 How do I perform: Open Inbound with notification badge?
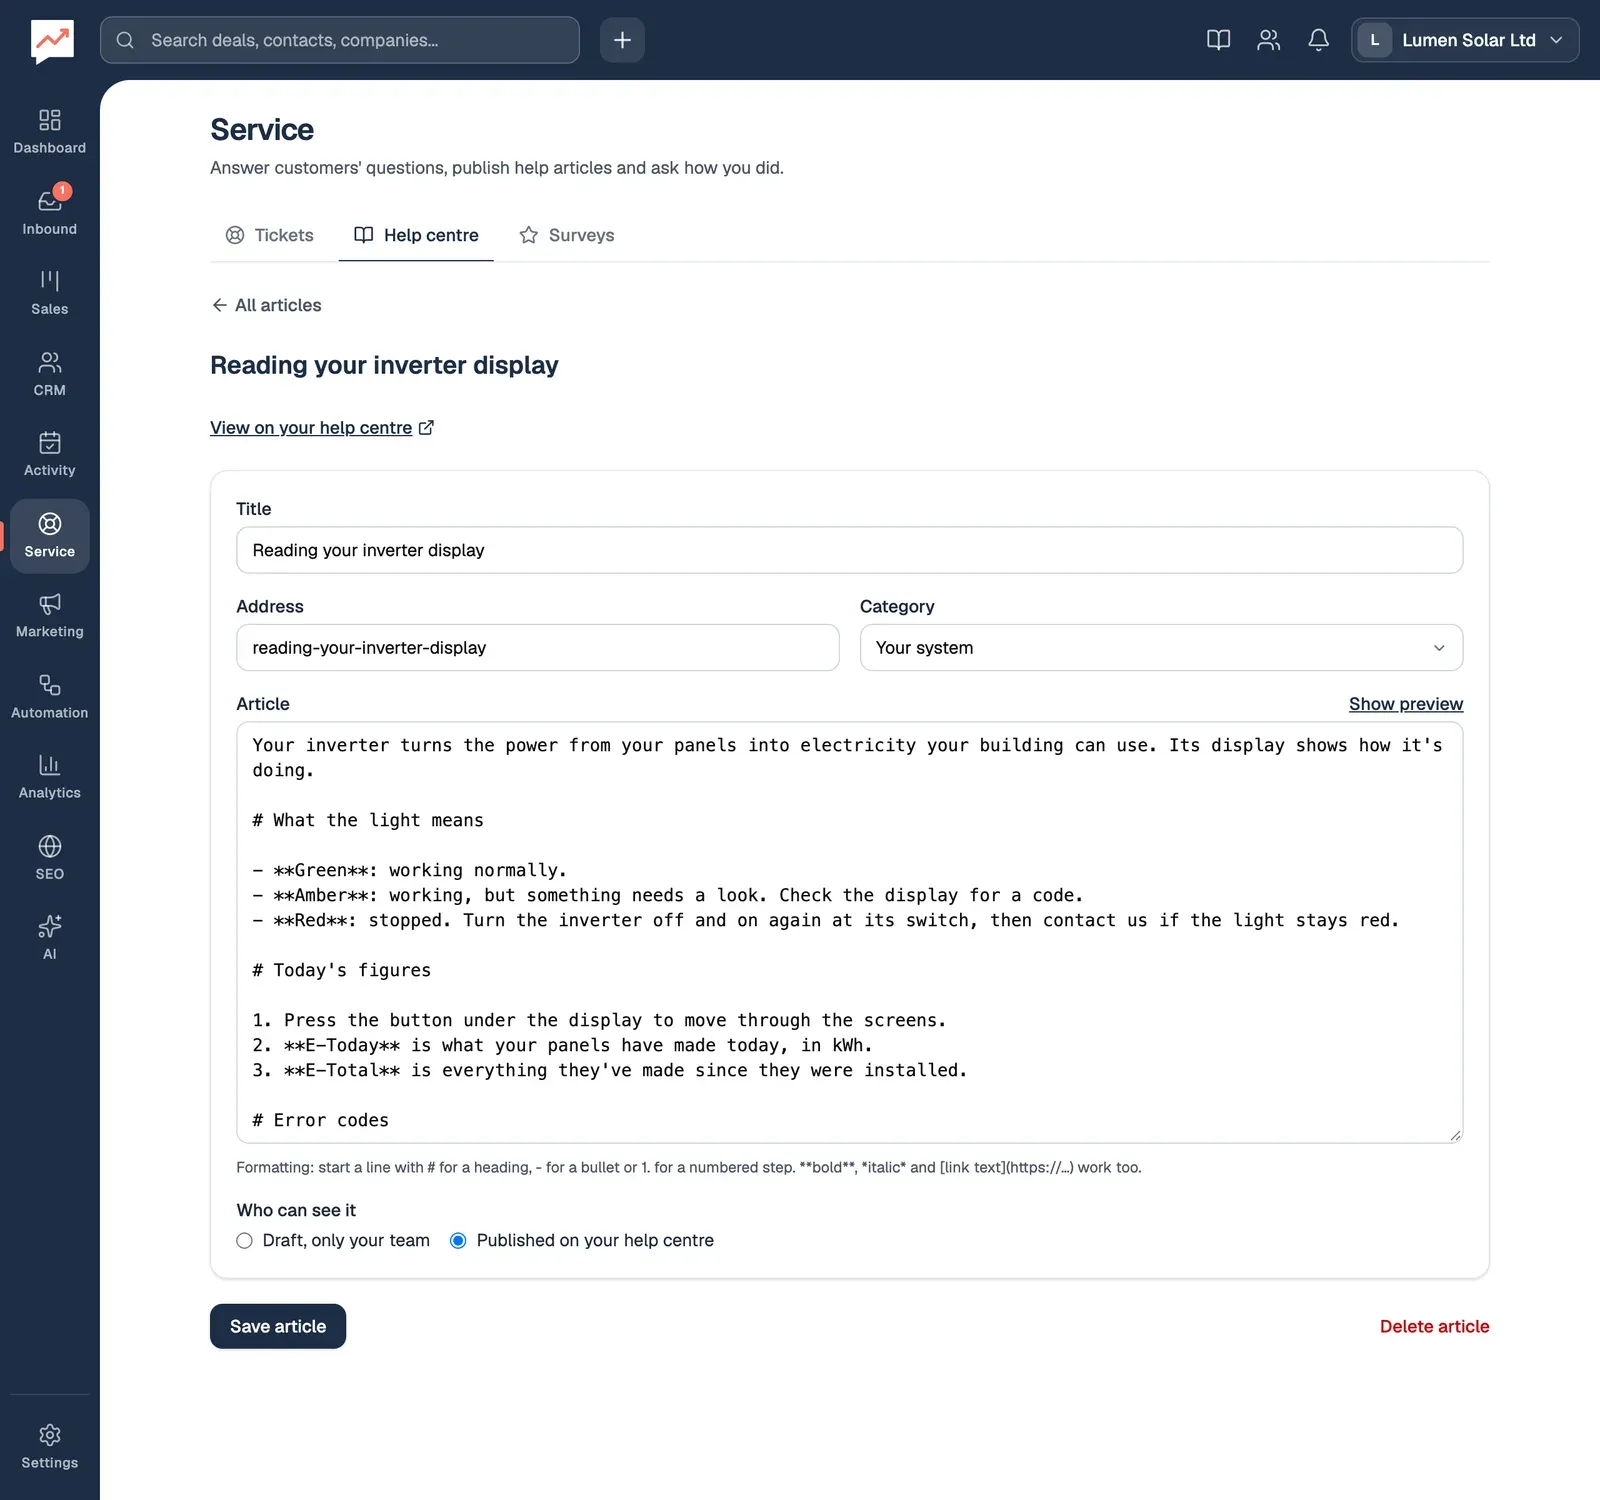tap(49, 213)
